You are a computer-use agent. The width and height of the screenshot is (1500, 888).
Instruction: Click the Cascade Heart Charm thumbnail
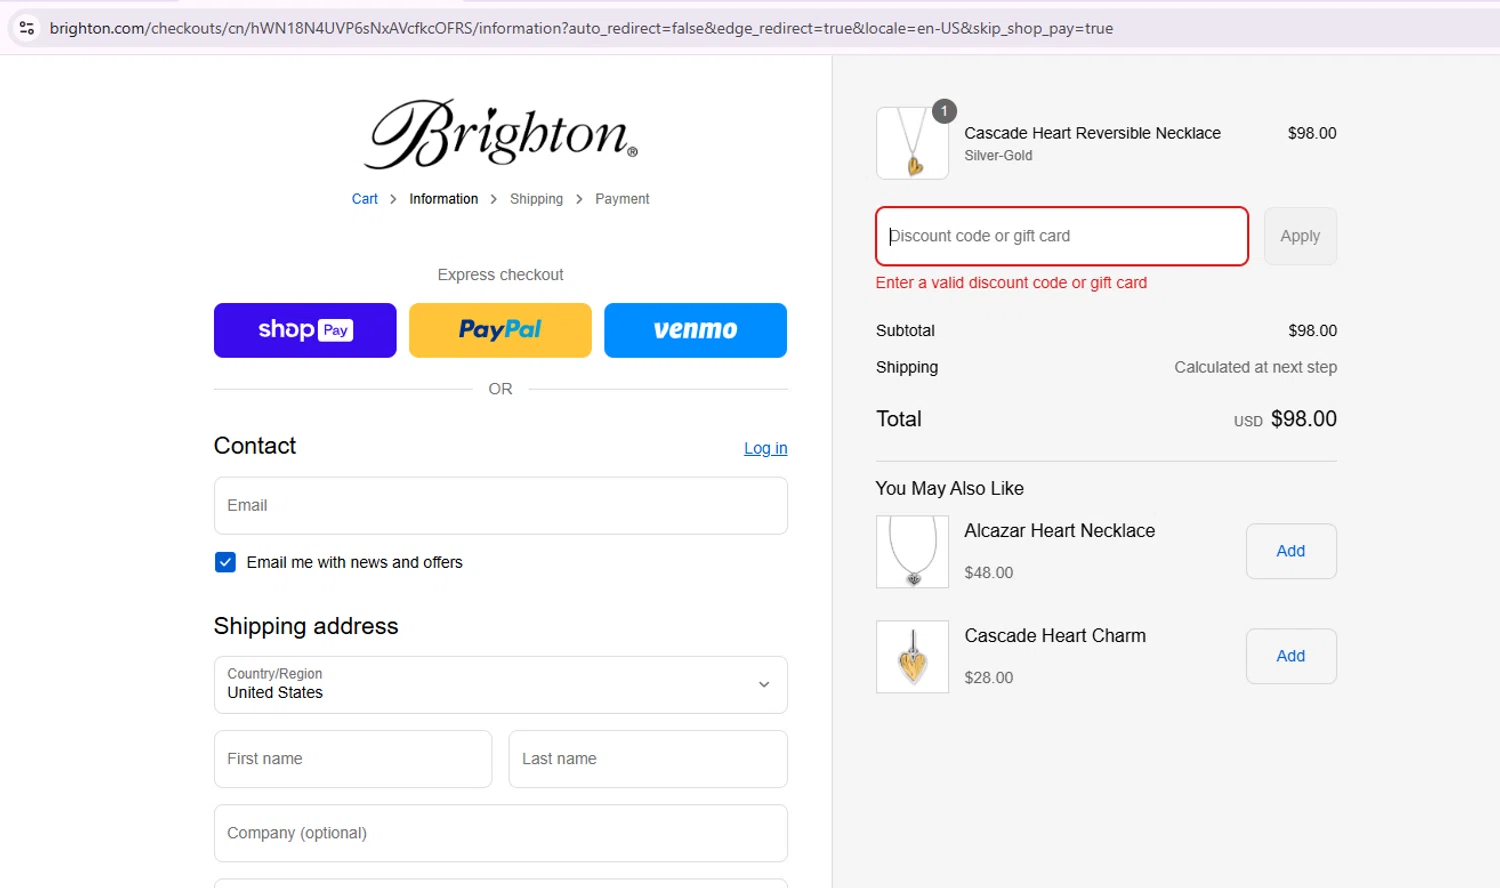point(912,657)
